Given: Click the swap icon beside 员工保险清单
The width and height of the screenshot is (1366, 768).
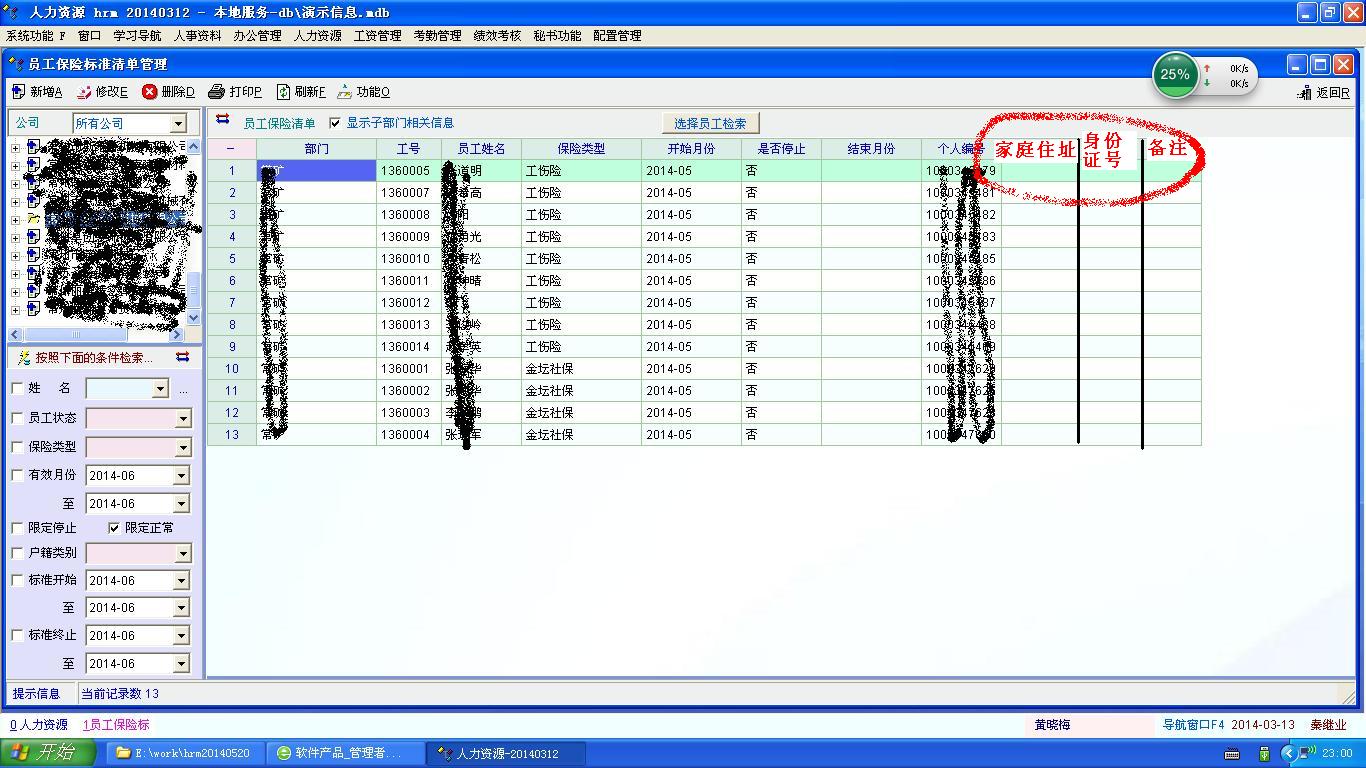Looking at the screenshot, I should coord(223,120).
